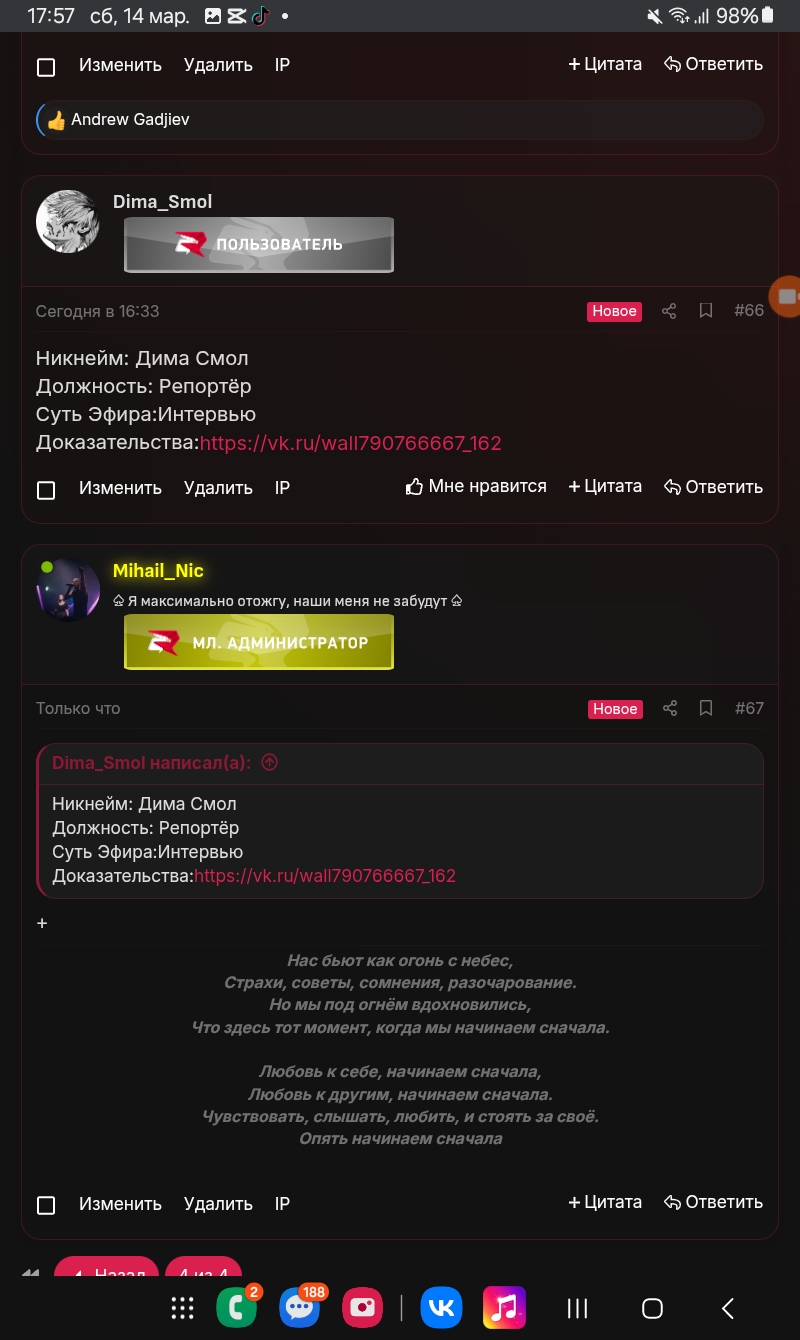Click Изменить on post #66
800x1340 pixels.
[x=120, y=488]
